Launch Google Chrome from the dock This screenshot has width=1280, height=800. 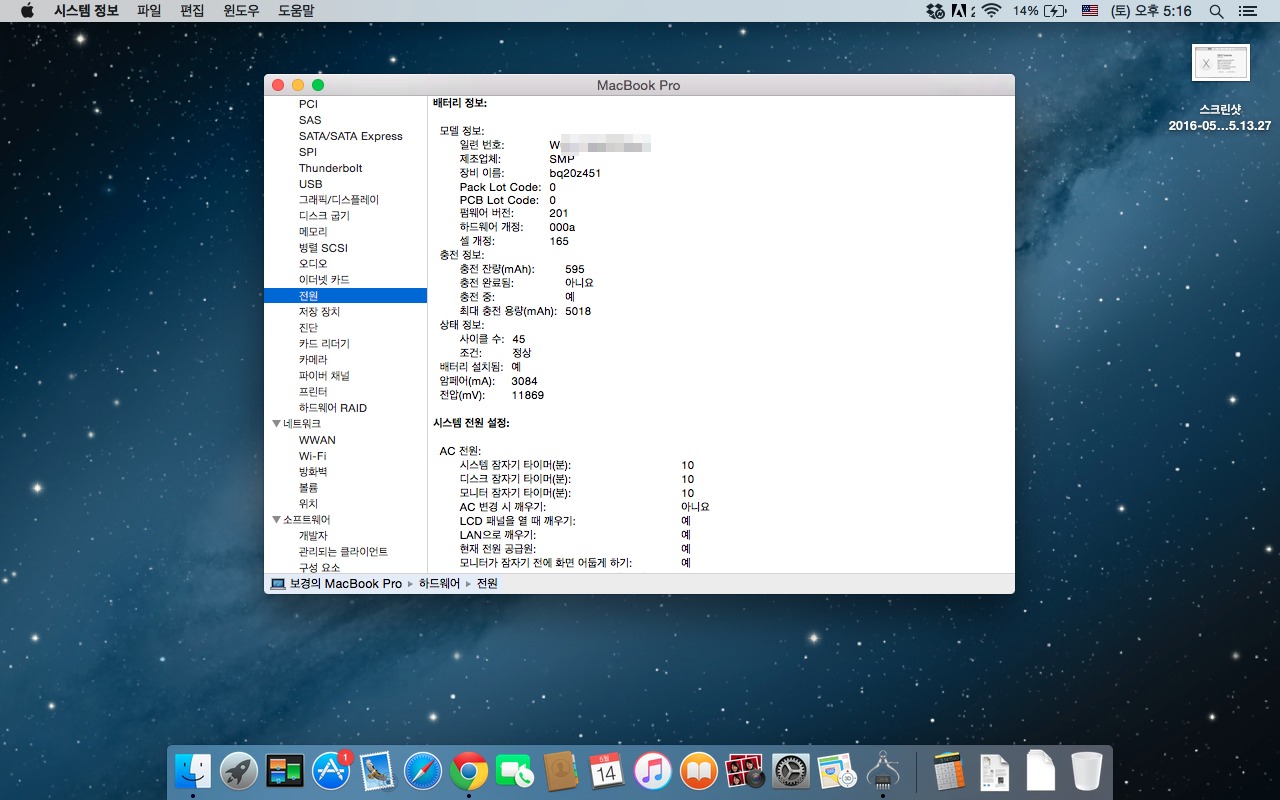pos(469,771)
